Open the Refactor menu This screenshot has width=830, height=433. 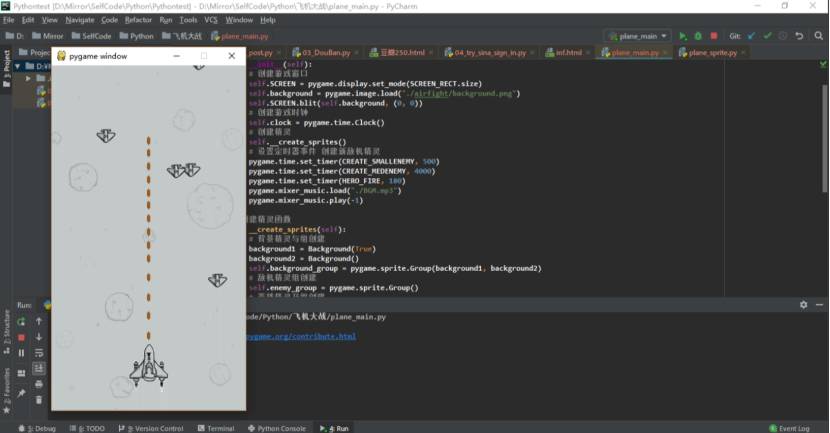point(138,20)
